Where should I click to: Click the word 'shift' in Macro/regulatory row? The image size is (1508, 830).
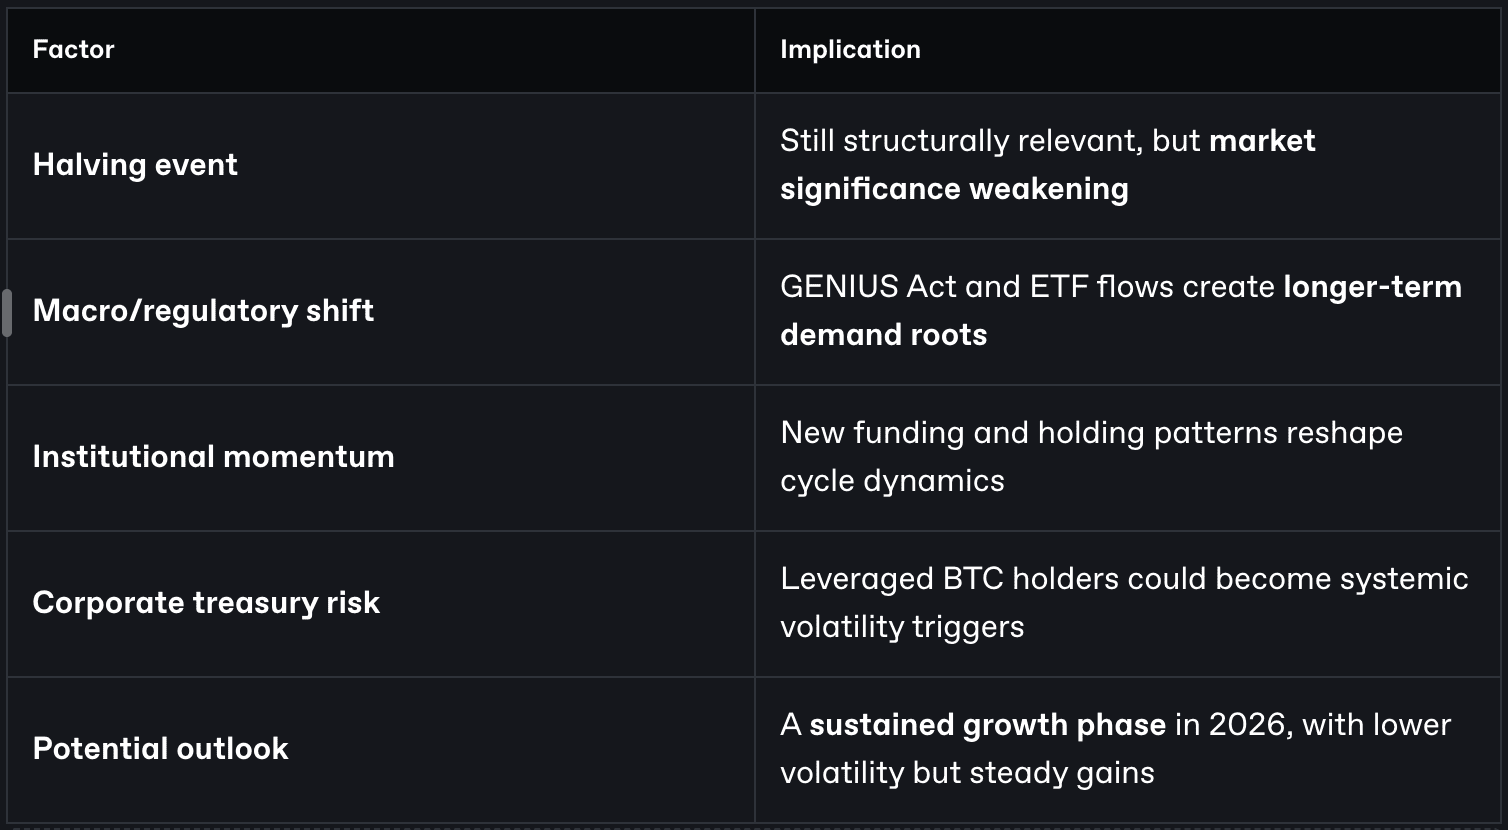340,311
